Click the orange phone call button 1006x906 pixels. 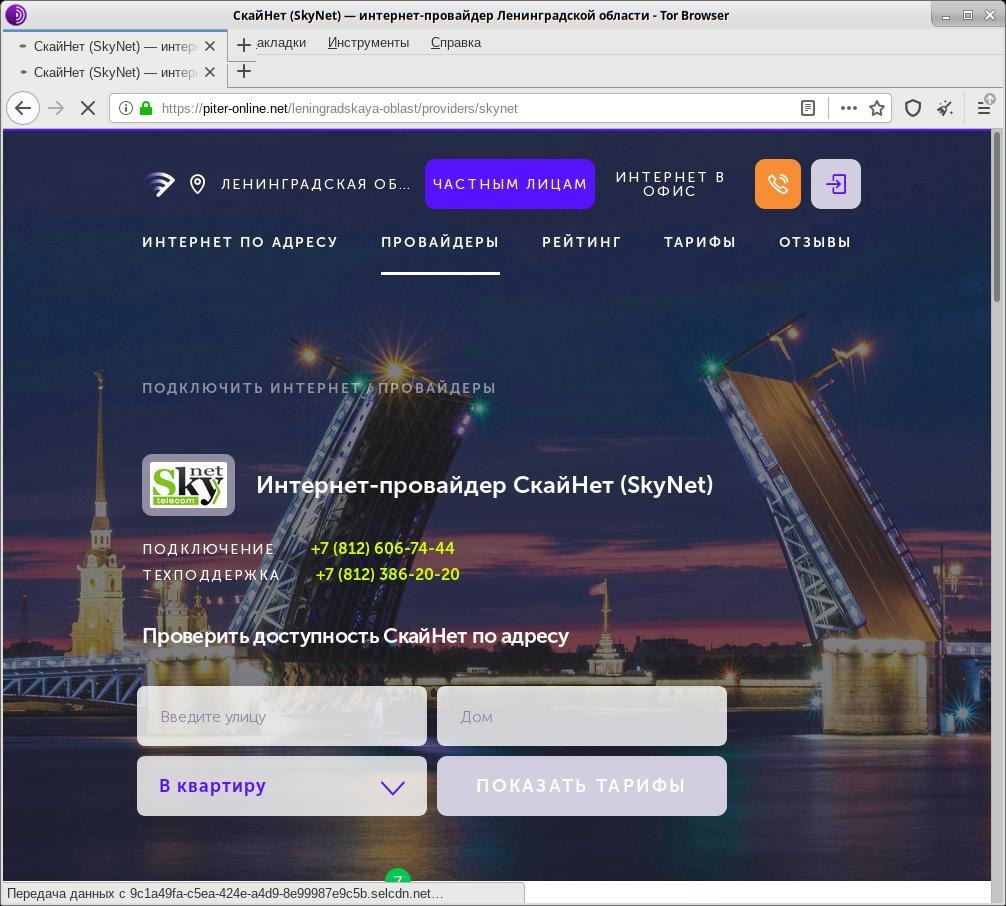click(778, 184)
